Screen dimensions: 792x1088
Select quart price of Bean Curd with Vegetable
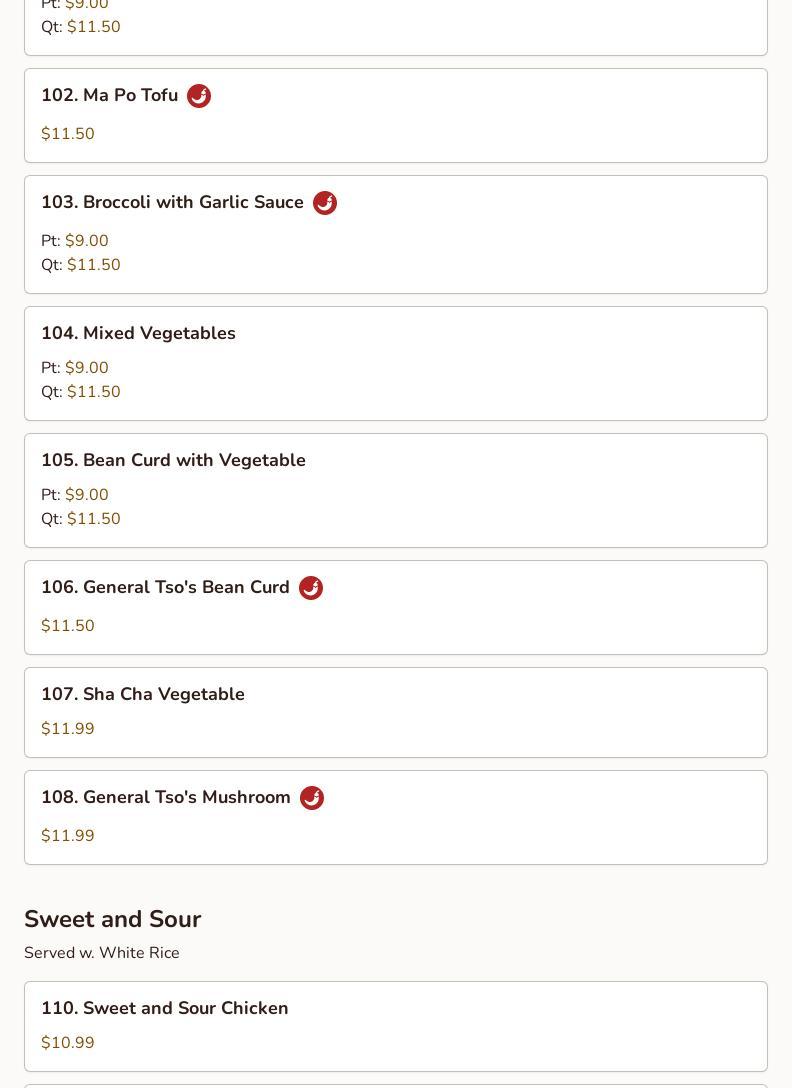click(93, 519)
